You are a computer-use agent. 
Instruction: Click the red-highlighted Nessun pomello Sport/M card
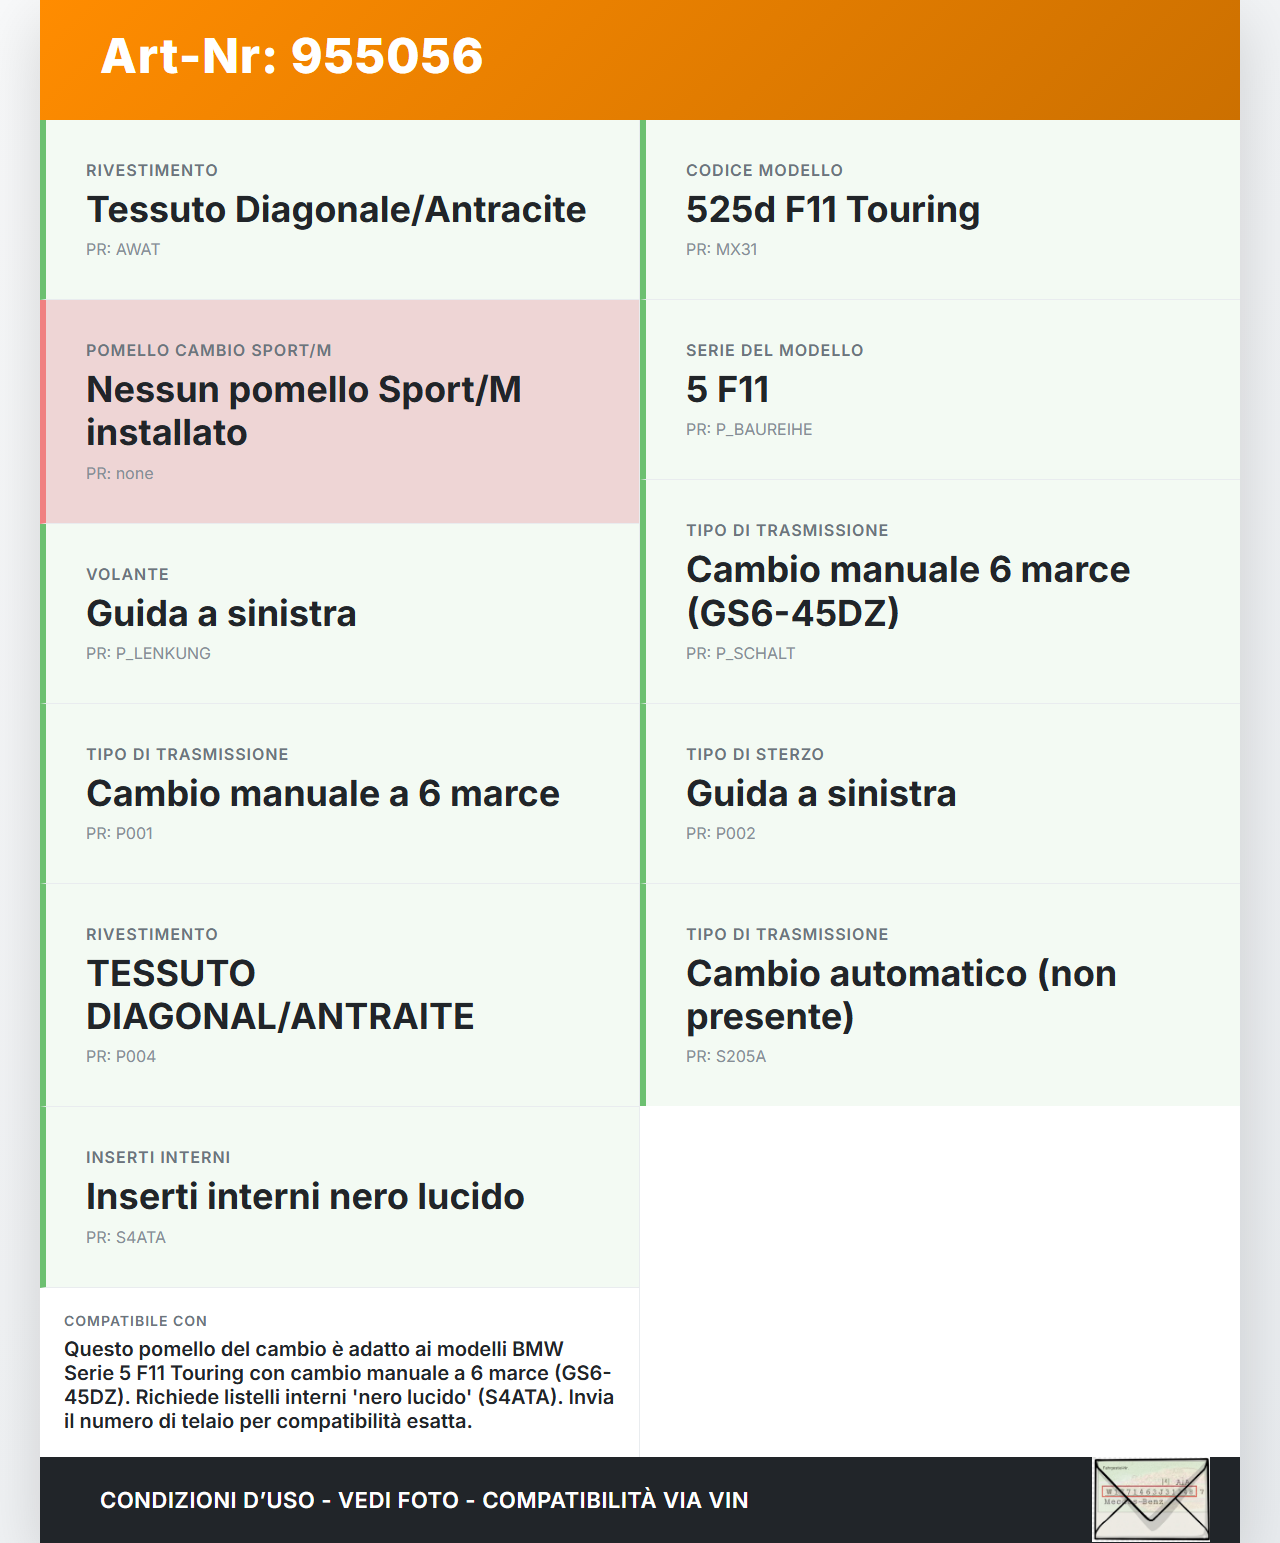(340, 411)
